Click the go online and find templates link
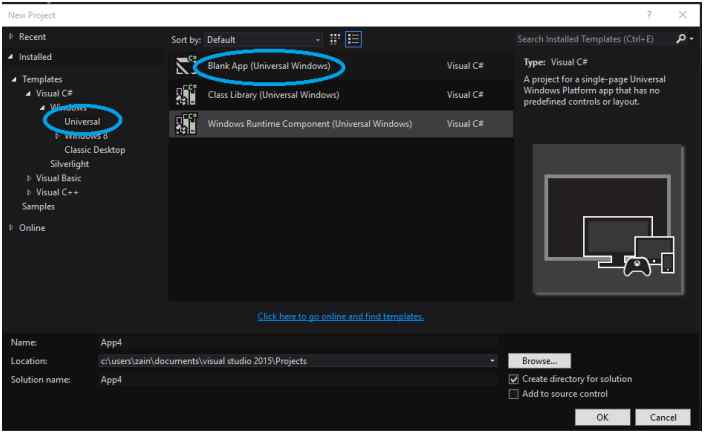Screen dimensions: 704x433 pos(340,317)
